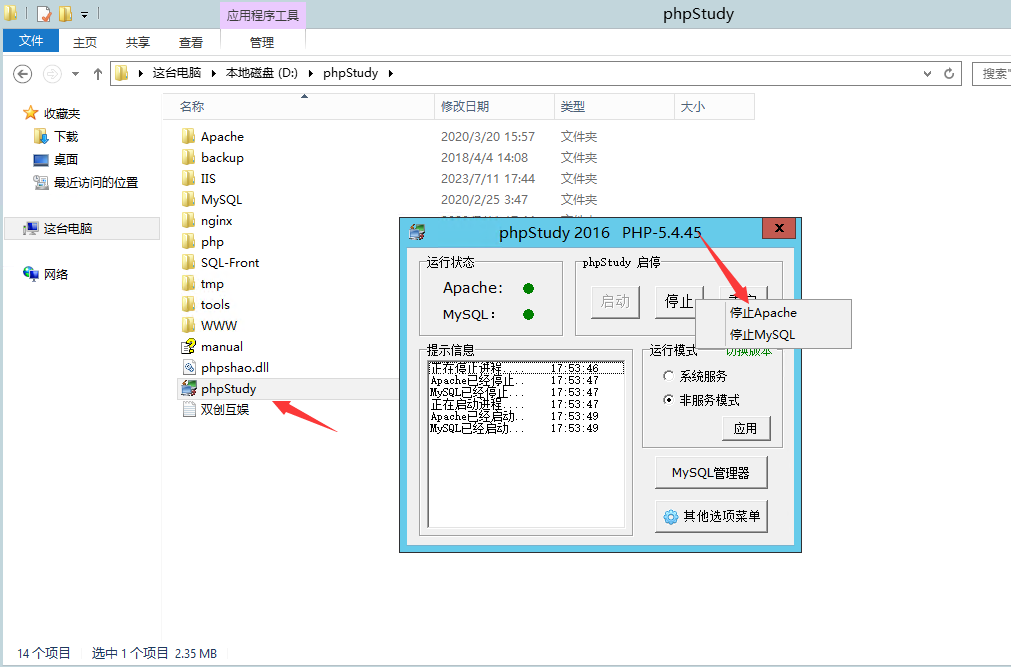The width and height of the screenshot is (1011, 667).
Task: Click the phpStudy title bar program icon
Action: click(415, 232)
